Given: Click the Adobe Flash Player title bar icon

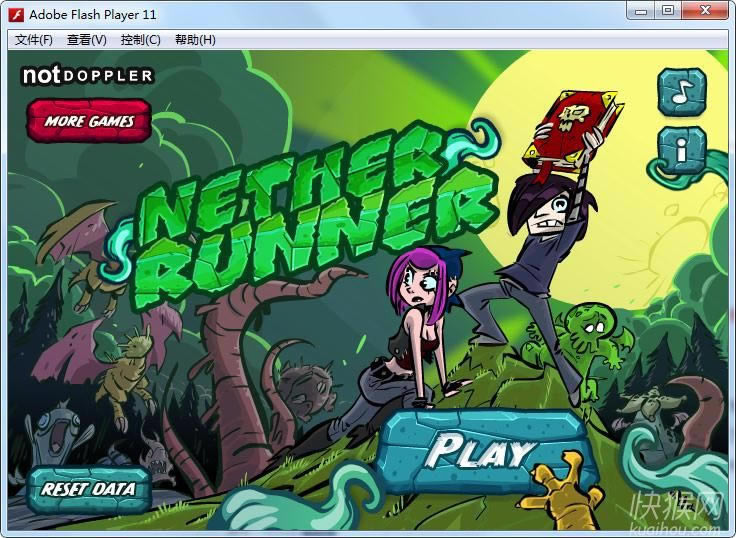Looking at the screenshot, I should (x=16, y=15).
